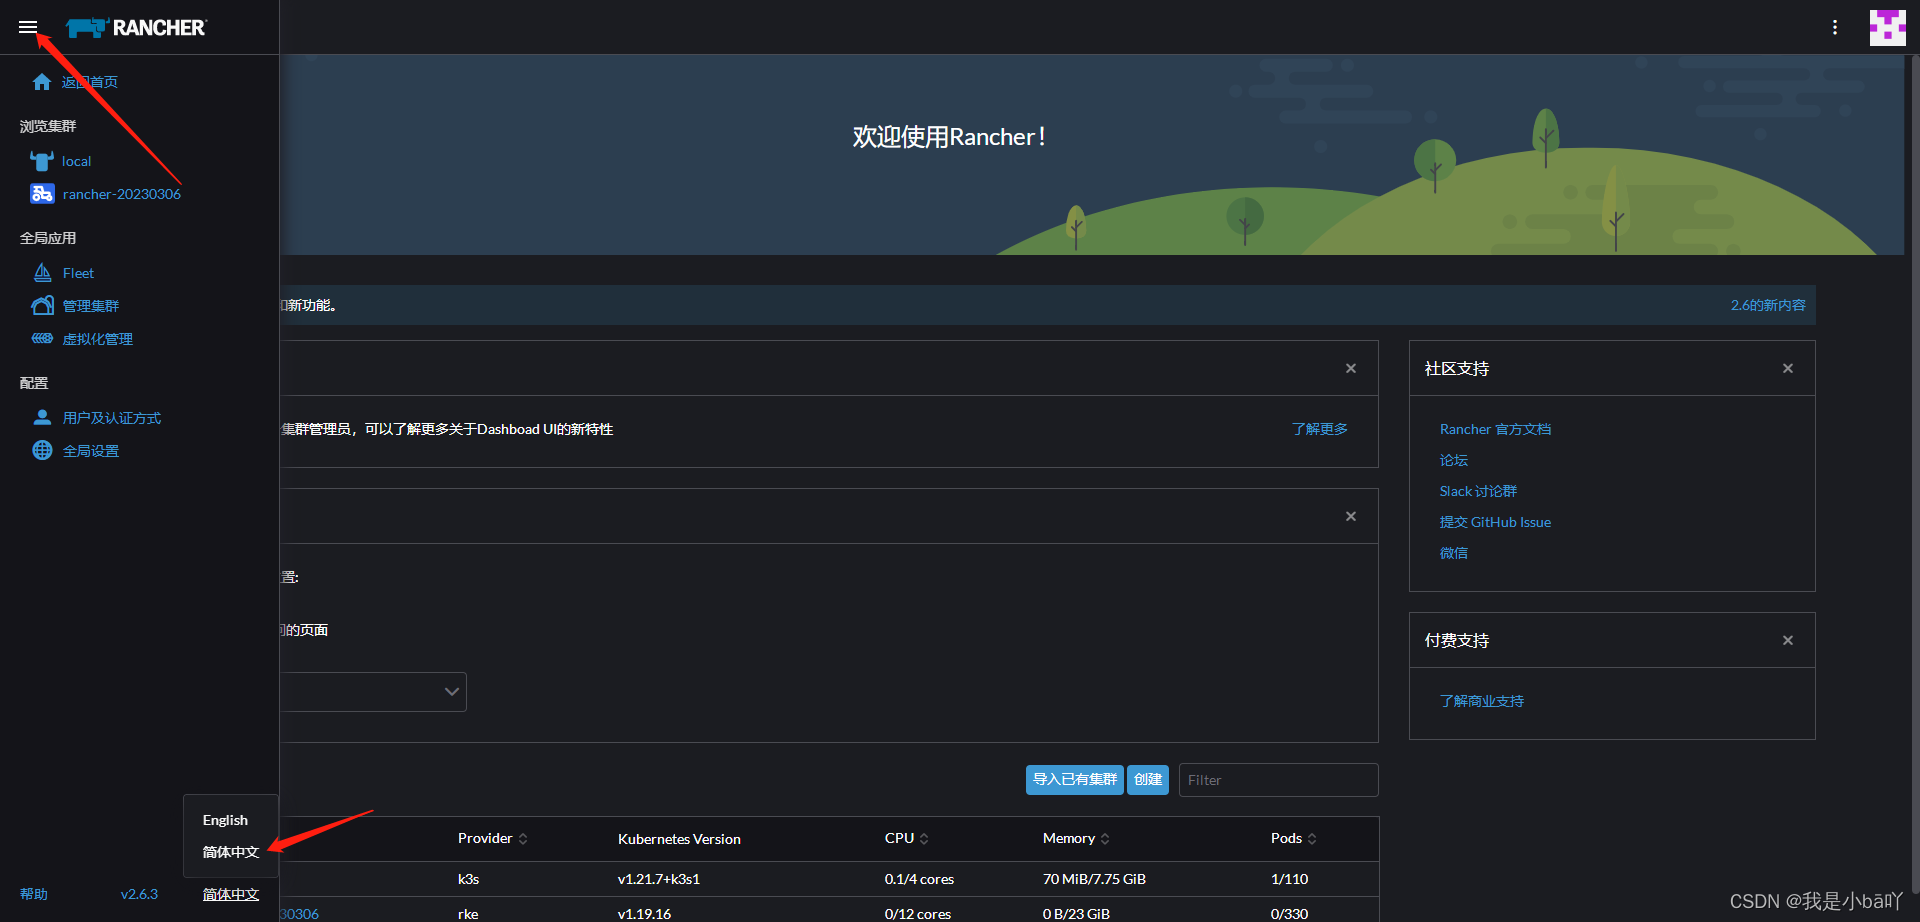The width and height of the screenshot is (1920, 922).
Task: Open the rancher-20230306 cluster
Action: coord(122,194)
